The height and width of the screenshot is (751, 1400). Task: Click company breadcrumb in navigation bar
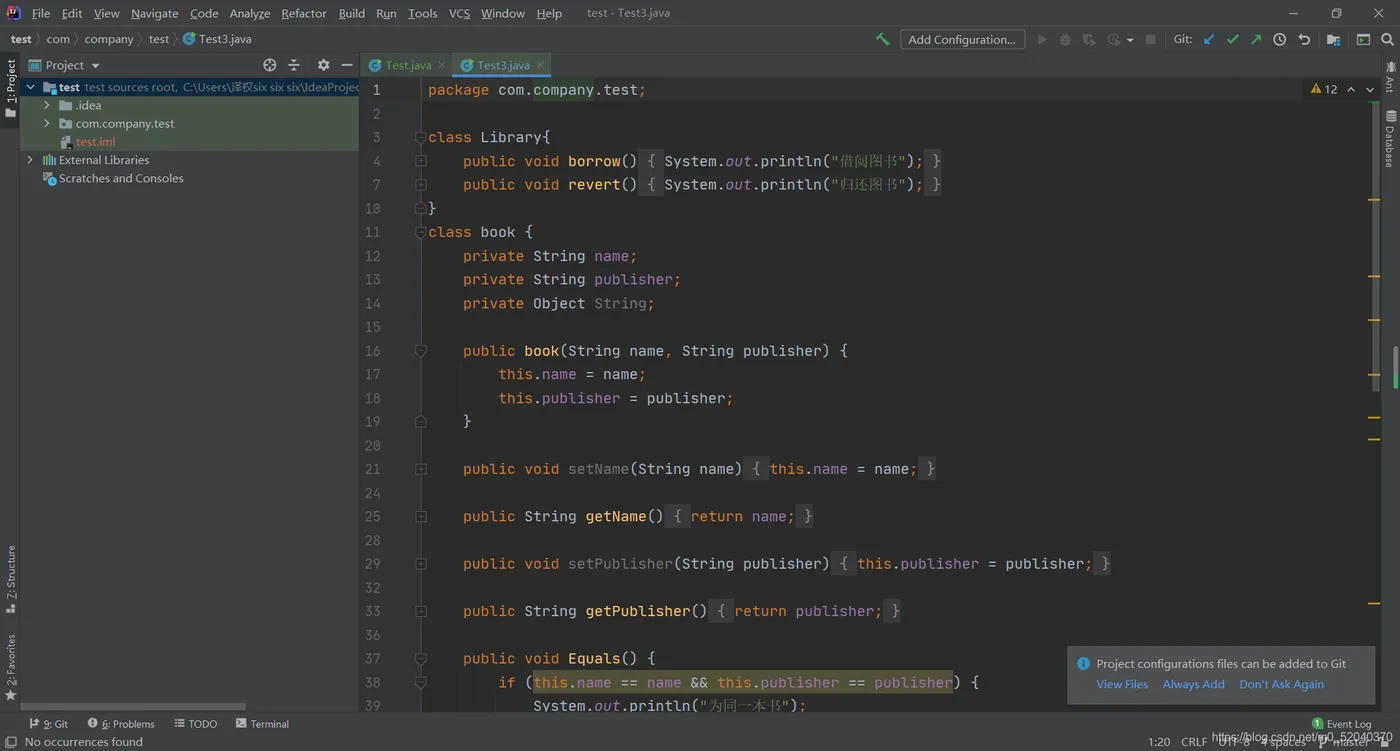click(x=109, y=39)
